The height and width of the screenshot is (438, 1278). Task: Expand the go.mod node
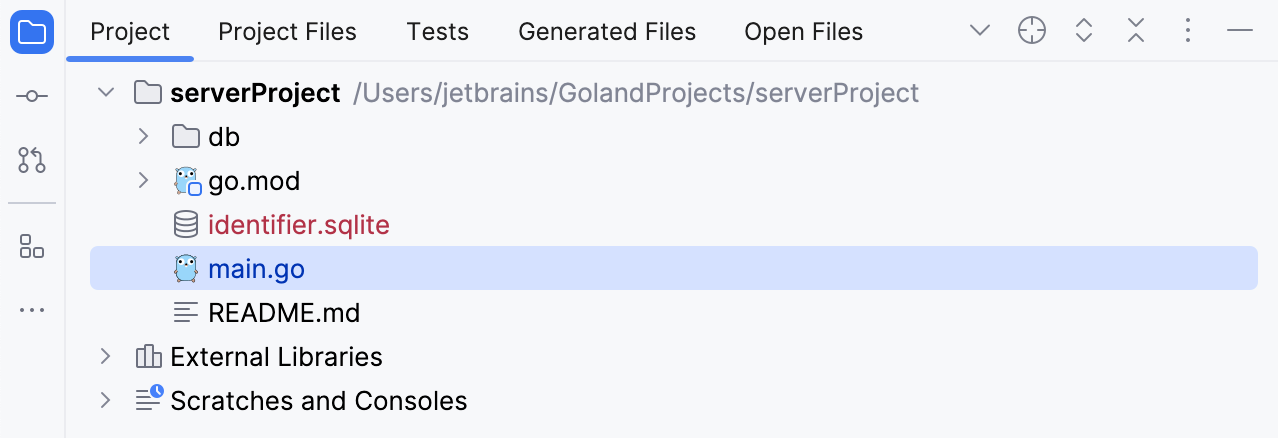143,181
